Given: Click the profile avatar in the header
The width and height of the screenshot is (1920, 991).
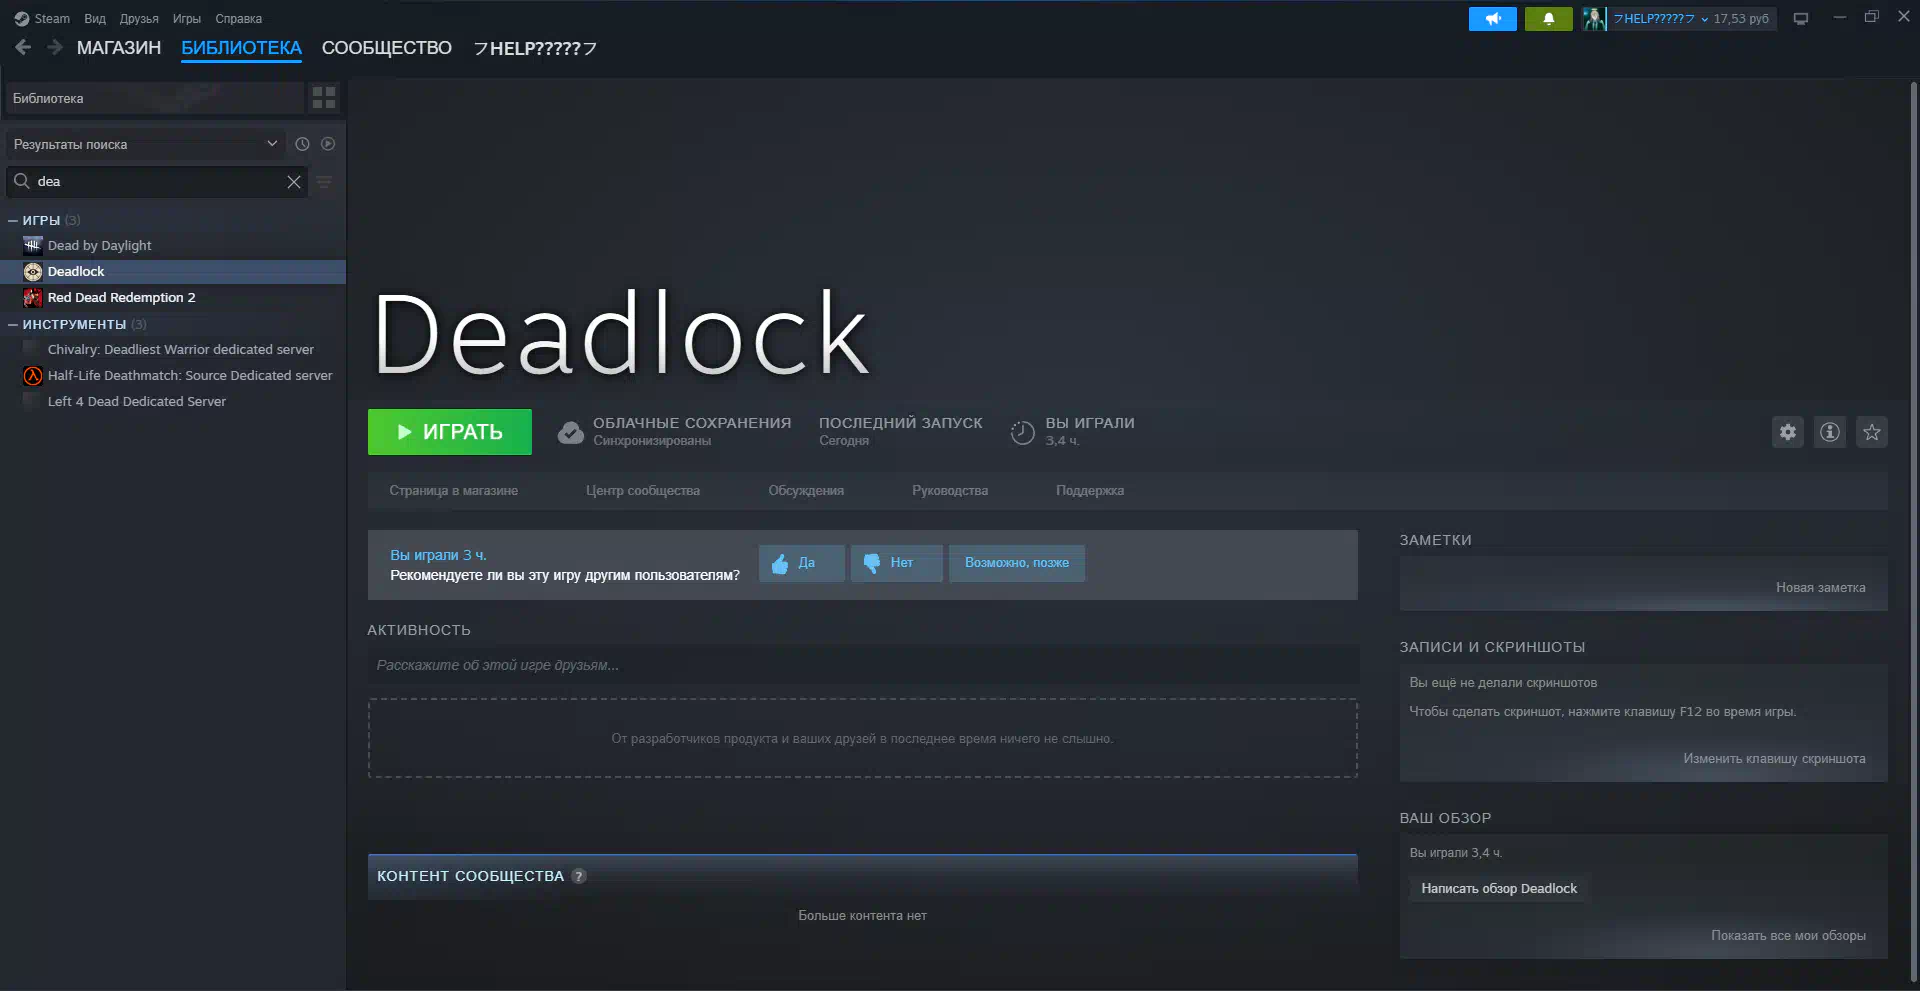Looking at the screenshot, I should [x=1594, y=19].
